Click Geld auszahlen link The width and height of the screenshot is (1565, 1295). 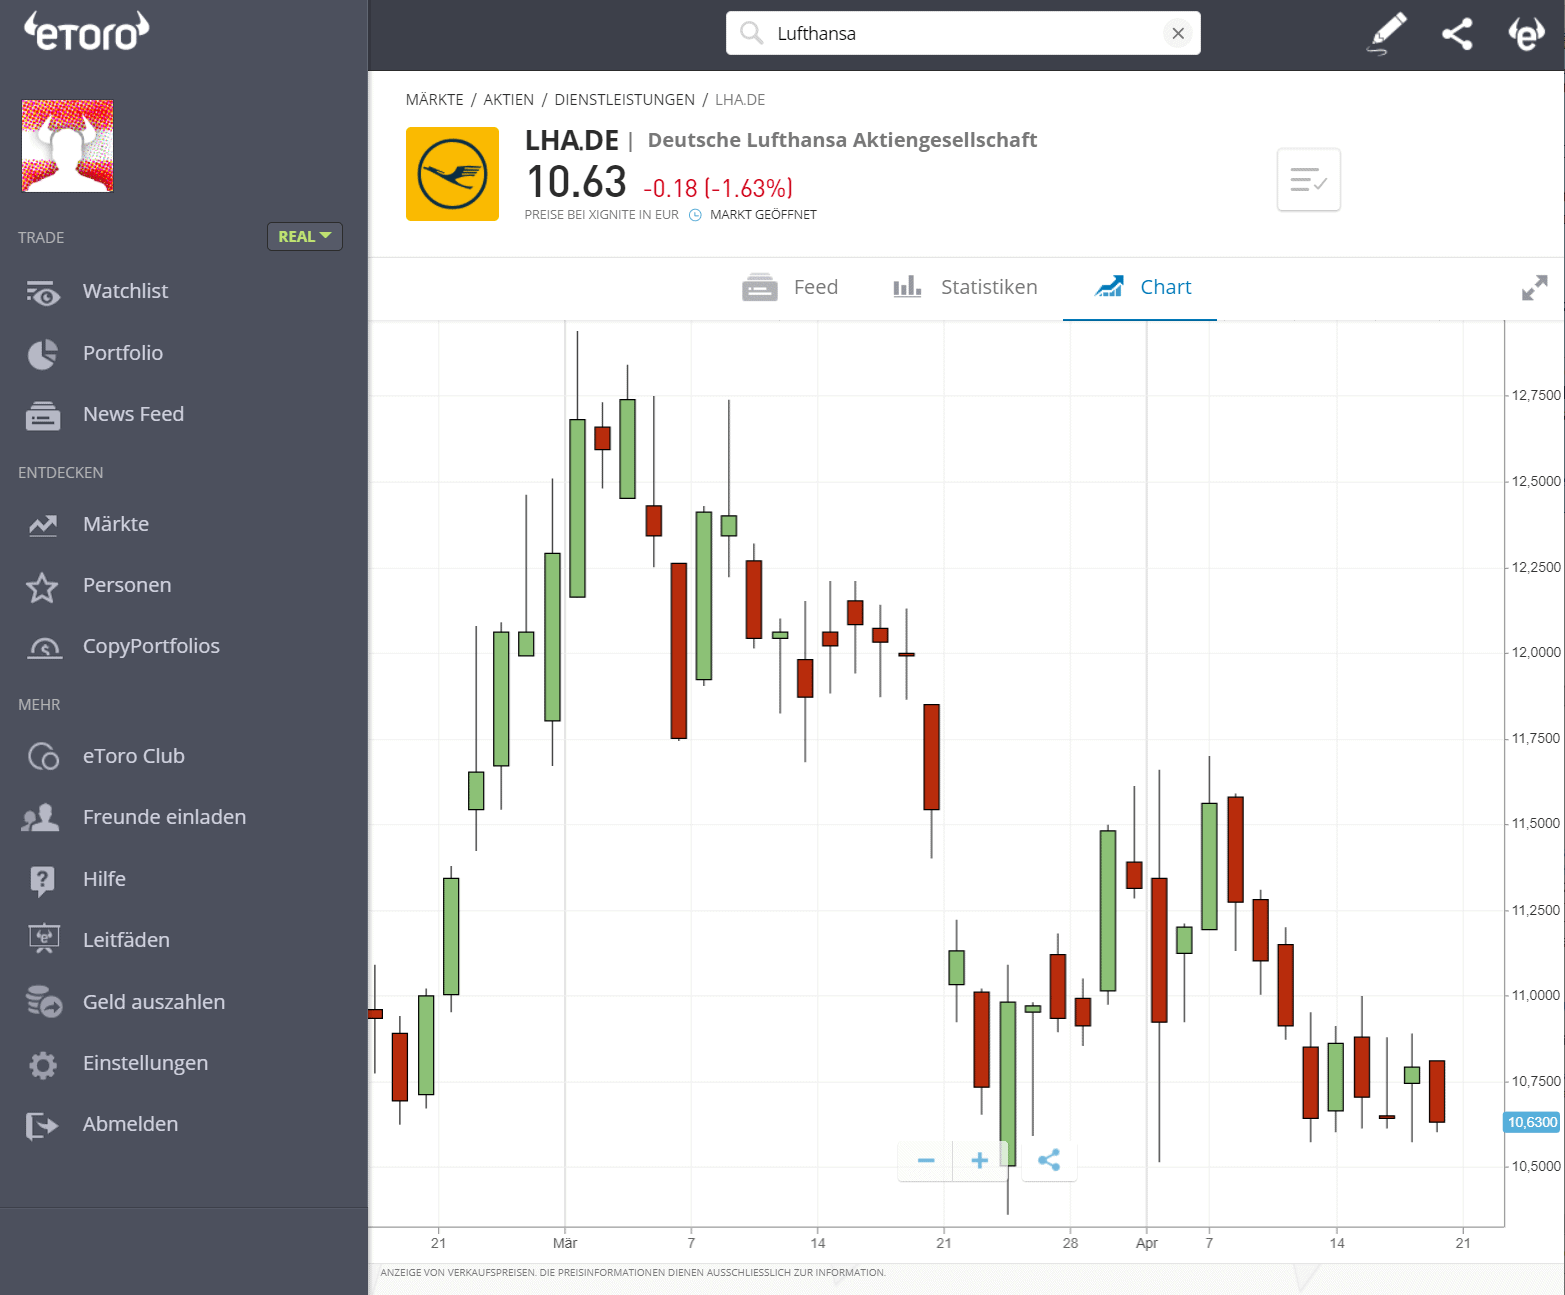tap(154, 1002)
